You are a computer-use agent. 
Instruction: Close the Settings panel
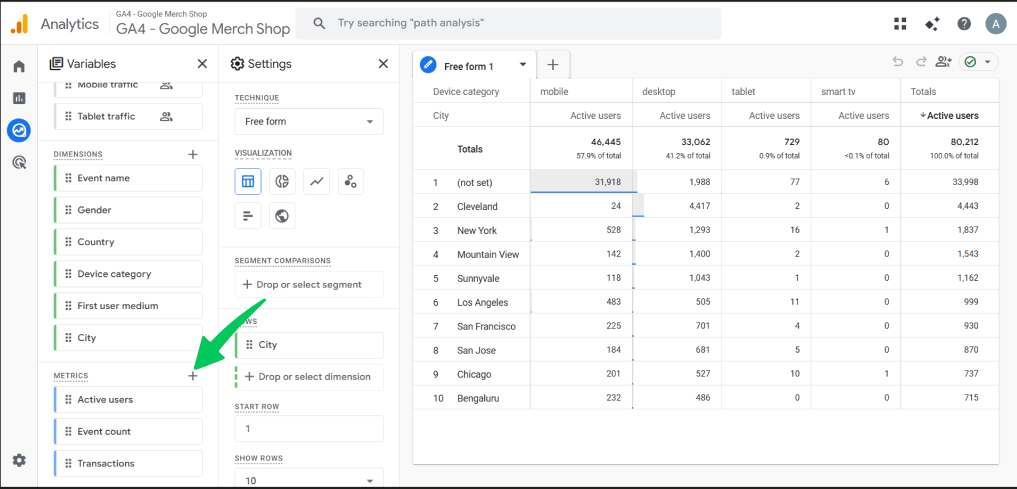pos(383,64)
